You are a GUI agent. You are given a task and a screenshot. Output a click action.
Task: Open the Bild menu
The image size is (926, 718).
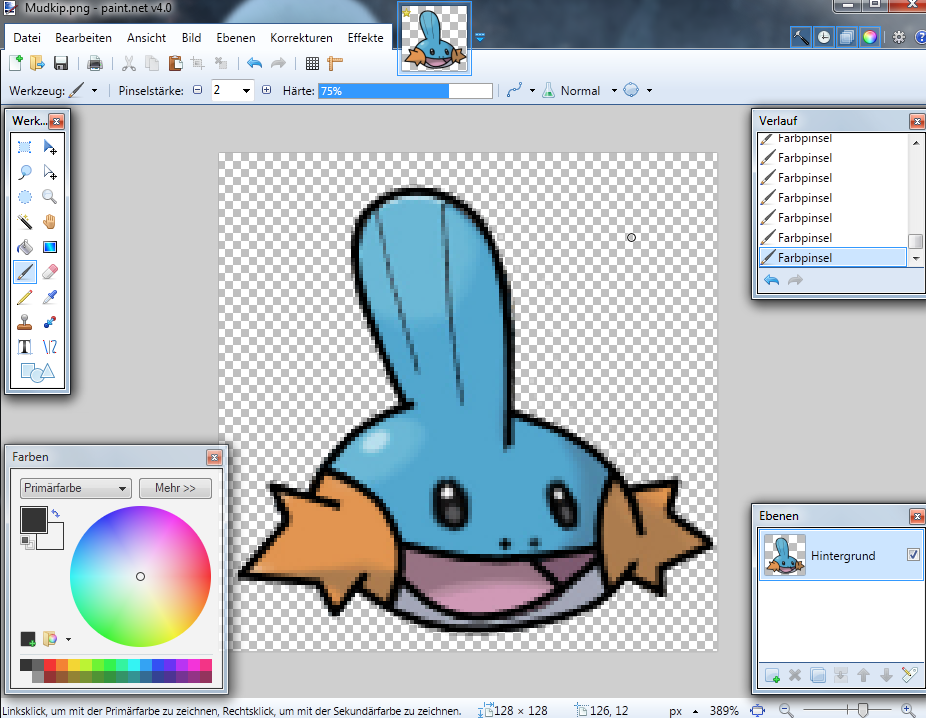click(x=191, y=37)
